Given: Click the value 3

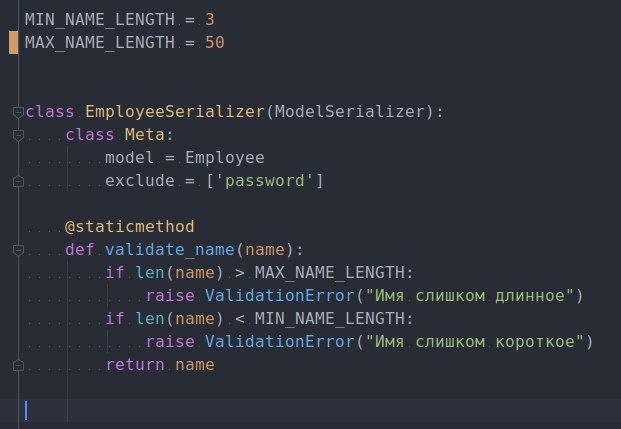Looking at the screenshot, I should coord(210,19).
